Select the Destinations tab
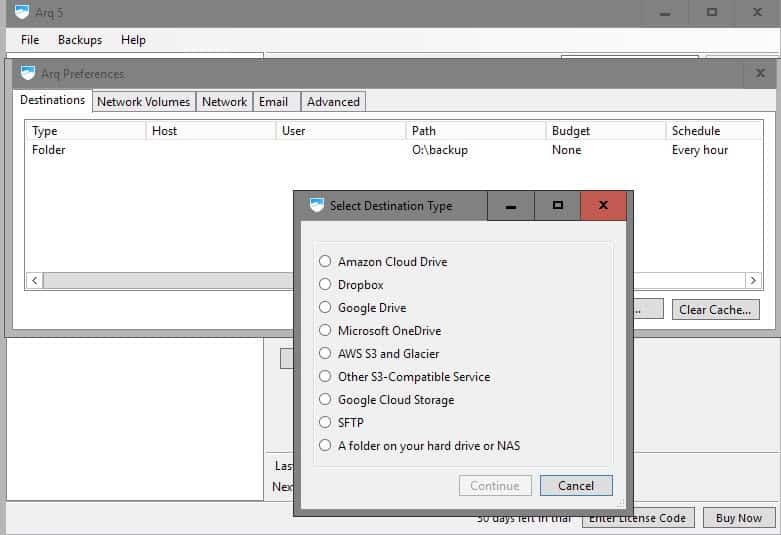The image size is (781, 535). pyautogui.click(x=52, y=100)
